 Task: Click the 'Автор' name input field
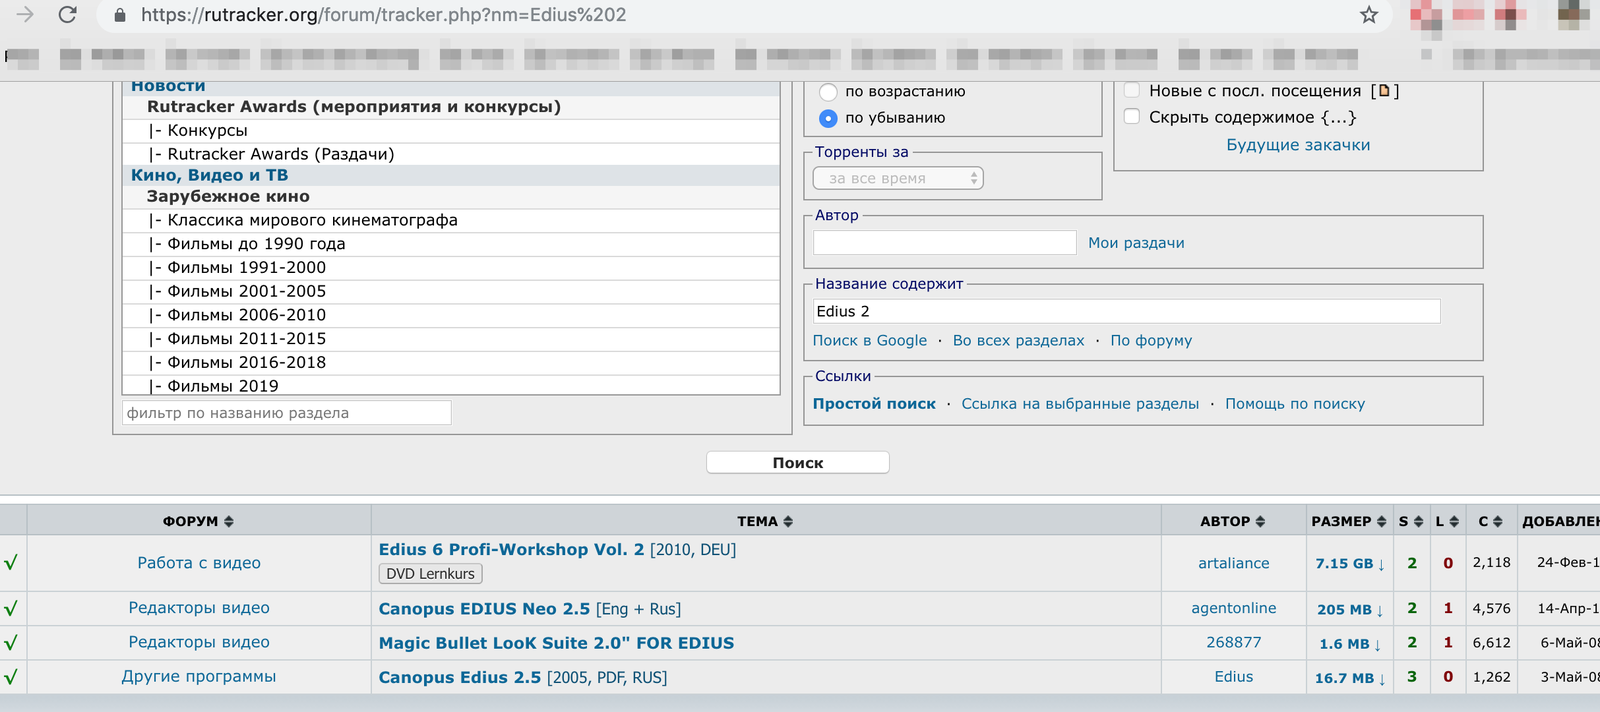tap(944, 243)
